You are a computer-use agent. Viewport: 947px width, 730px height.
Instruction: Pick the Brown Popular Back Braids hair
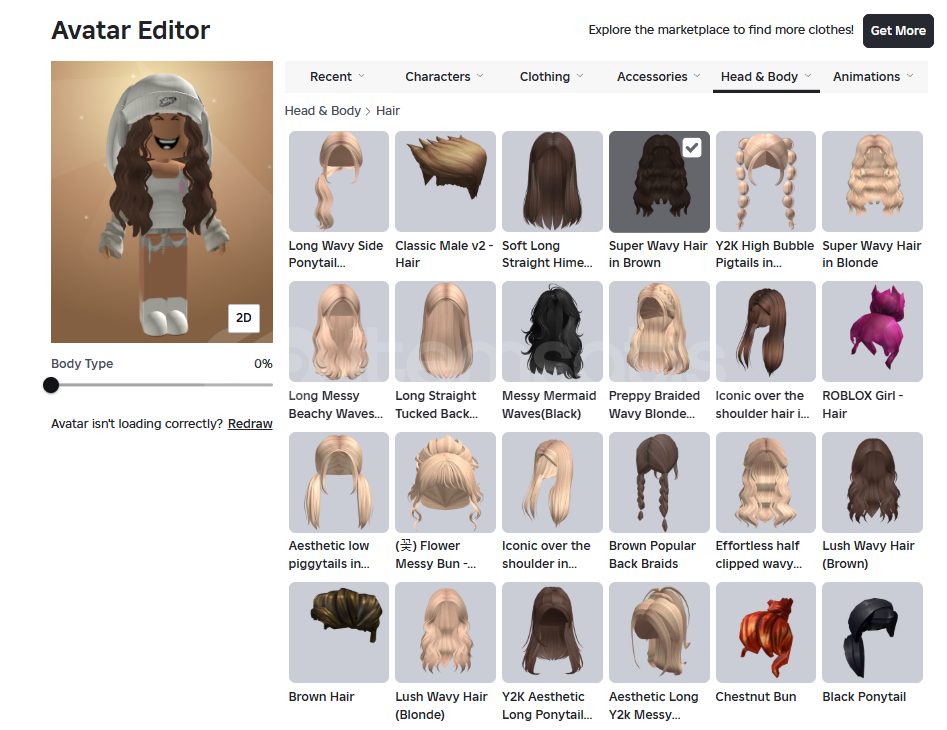pyautogui.click(x=659, y=482)
